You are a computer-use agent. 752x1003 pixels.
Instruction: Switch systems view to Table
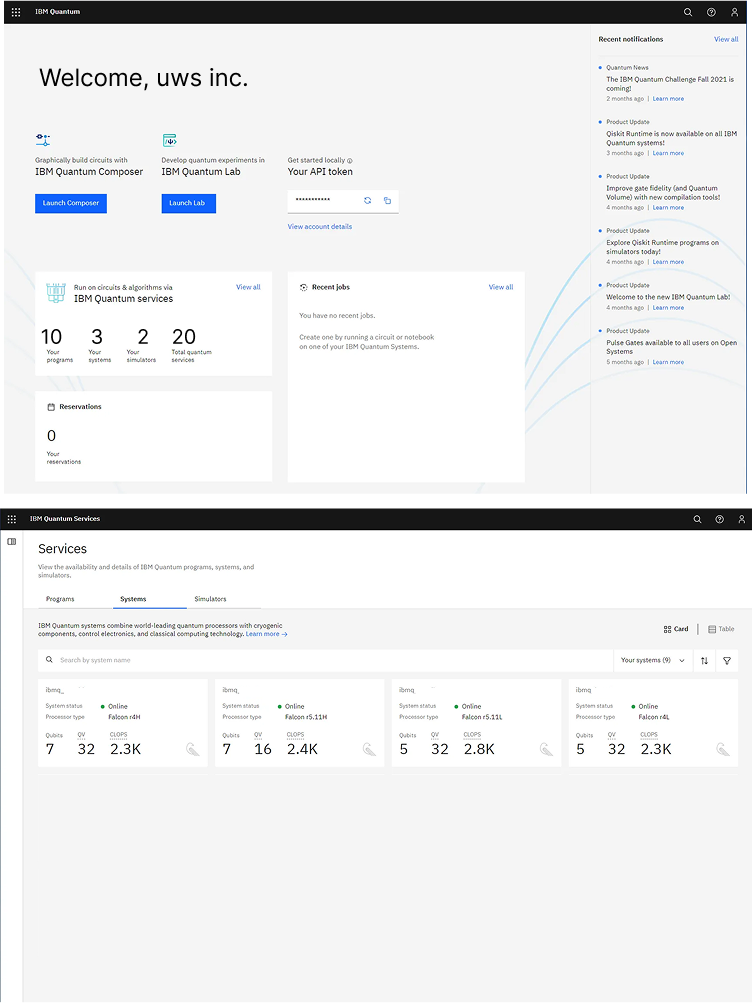[721, 629]
